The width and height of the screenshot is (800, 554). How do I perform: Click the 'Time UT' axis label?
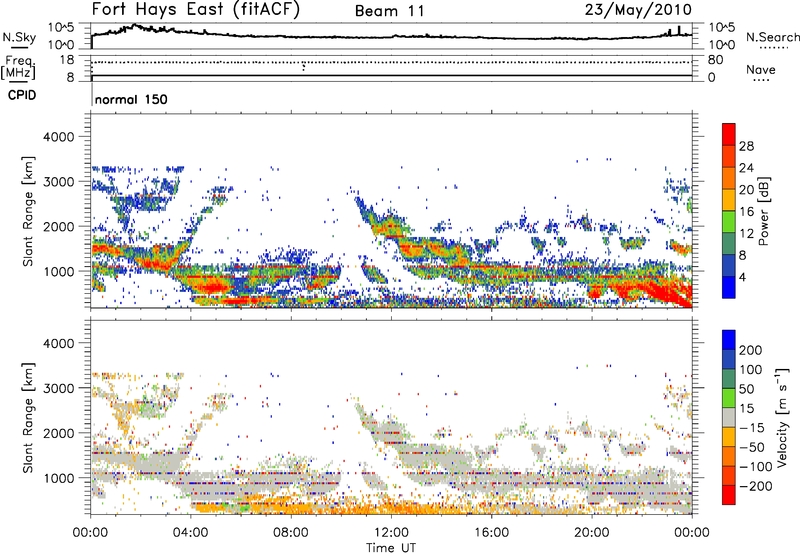coord(391,547)
